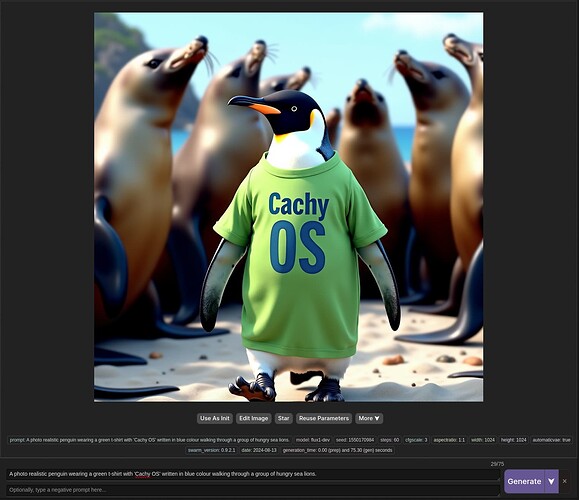This screenshot has height=500, width=579.
Task: Open the dropdown arrow beside Generate
Action: pyautogui.click(x=552, y=481)
